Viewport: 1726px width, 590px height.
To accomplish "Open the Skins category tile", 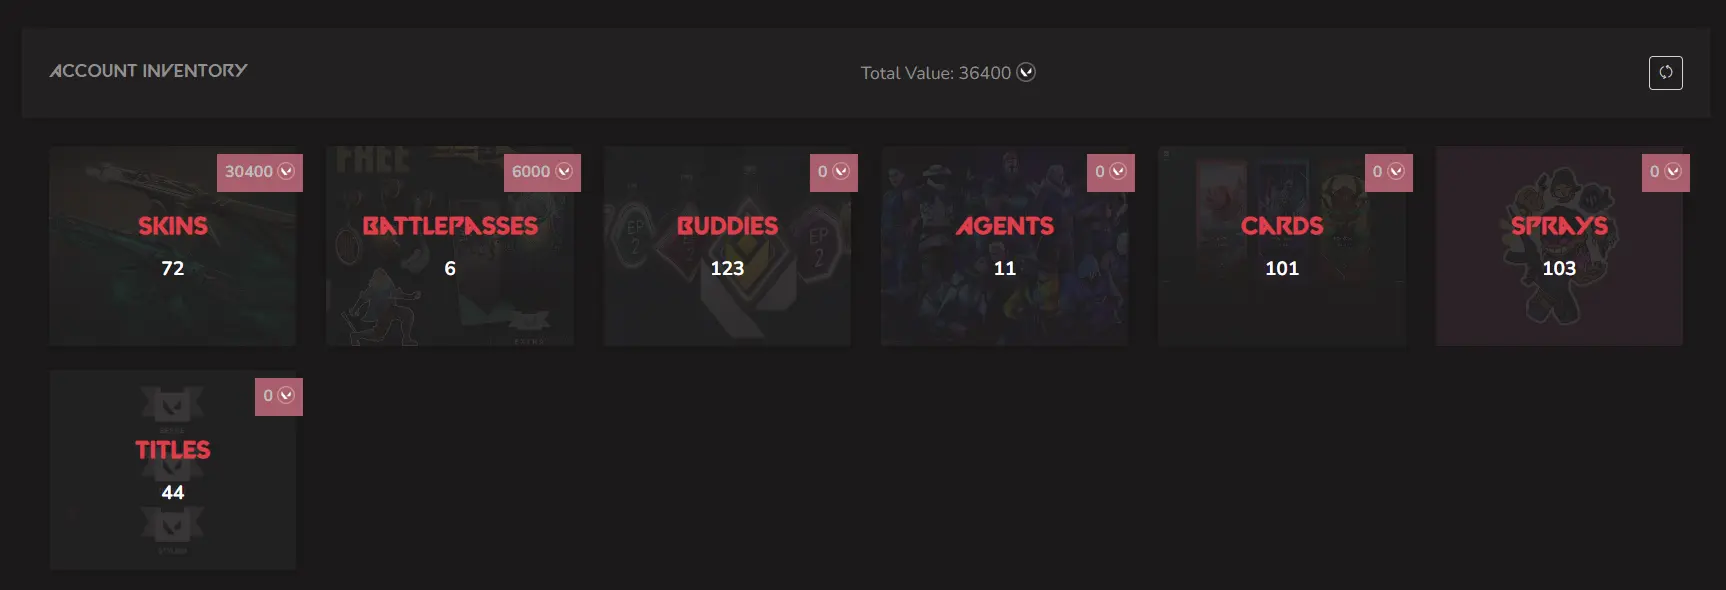I will 173,246.
